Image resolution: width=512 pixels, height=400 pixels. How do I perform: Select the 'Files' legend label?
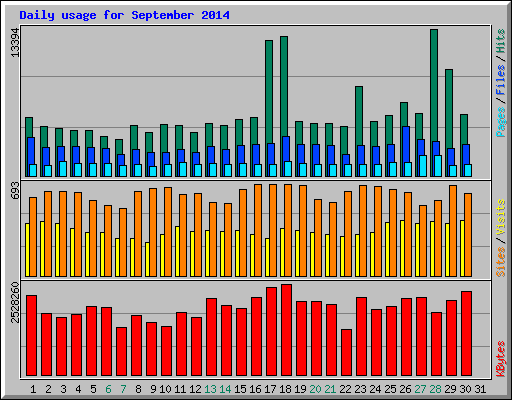point(501,80)
